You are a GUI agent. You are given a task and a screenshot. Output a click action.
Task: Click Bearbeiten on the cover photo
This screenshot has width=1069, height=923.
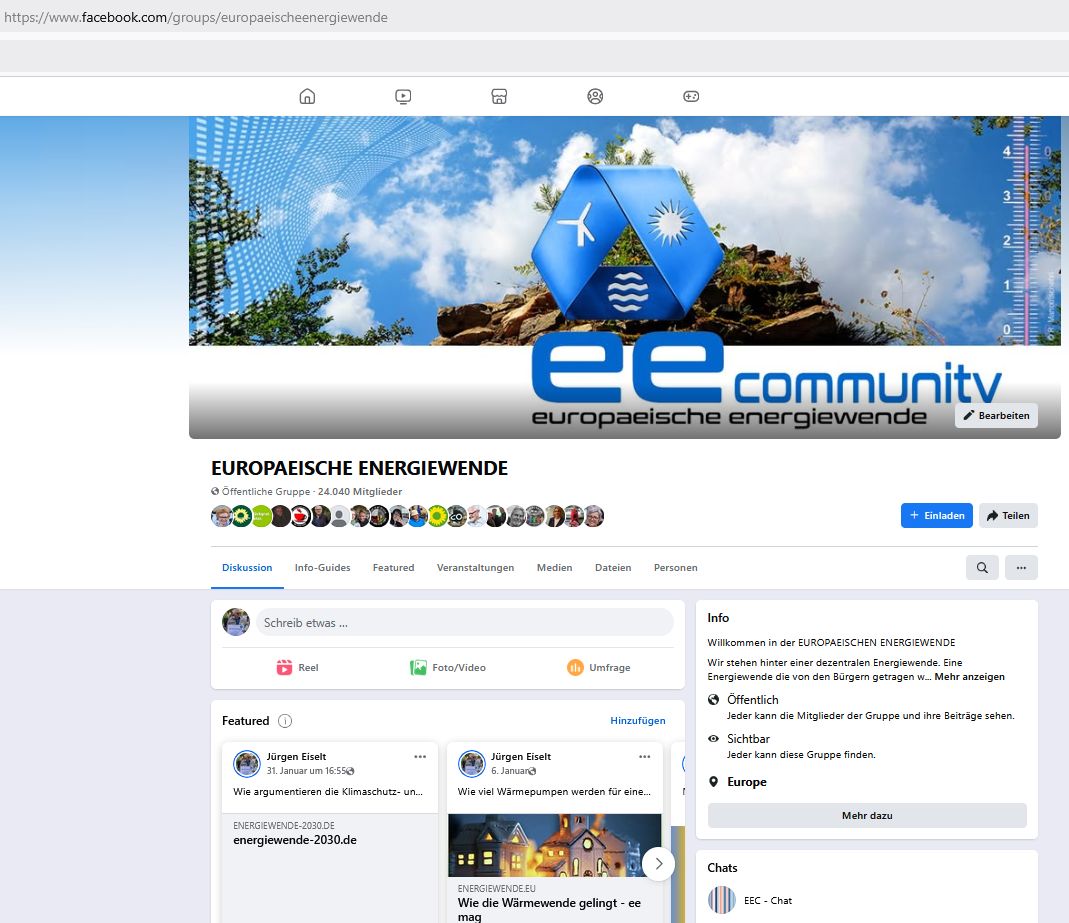click(996, 416)
